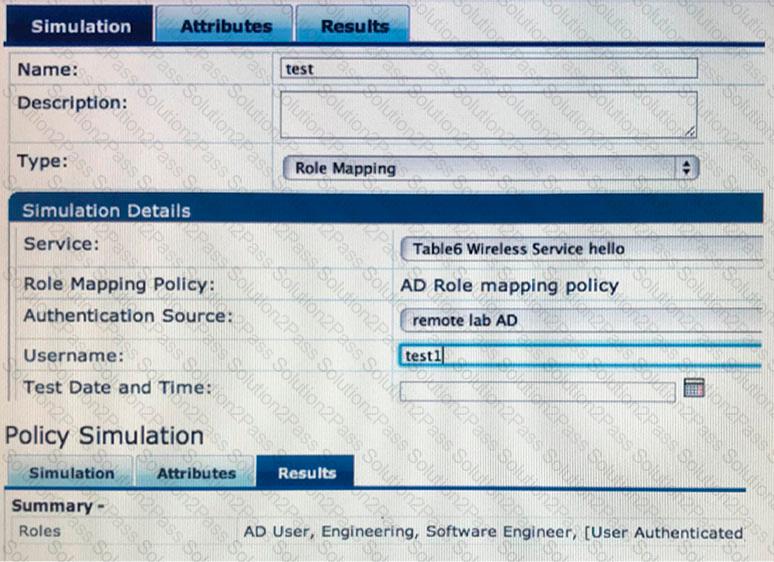Select Simulation tab under Policy Simulation heading
Viewport: 774px width, 562px height.
71,473
